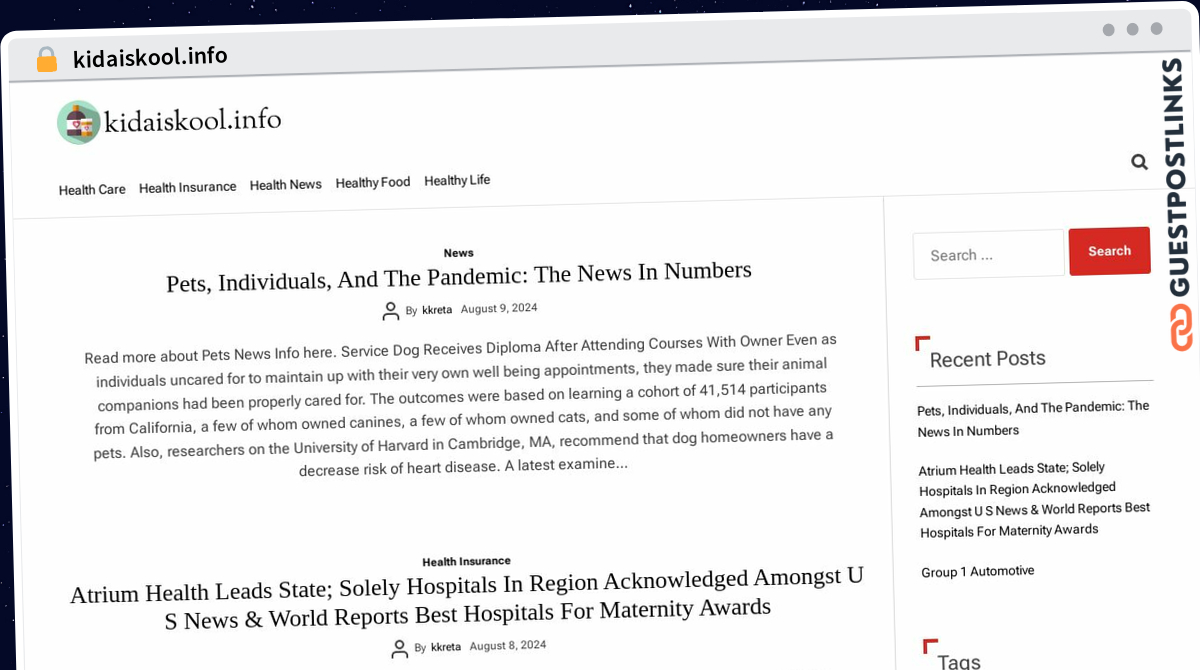Click the Recent Posts sidebar heading
The image size is (1200, 670).
[988, 359]
